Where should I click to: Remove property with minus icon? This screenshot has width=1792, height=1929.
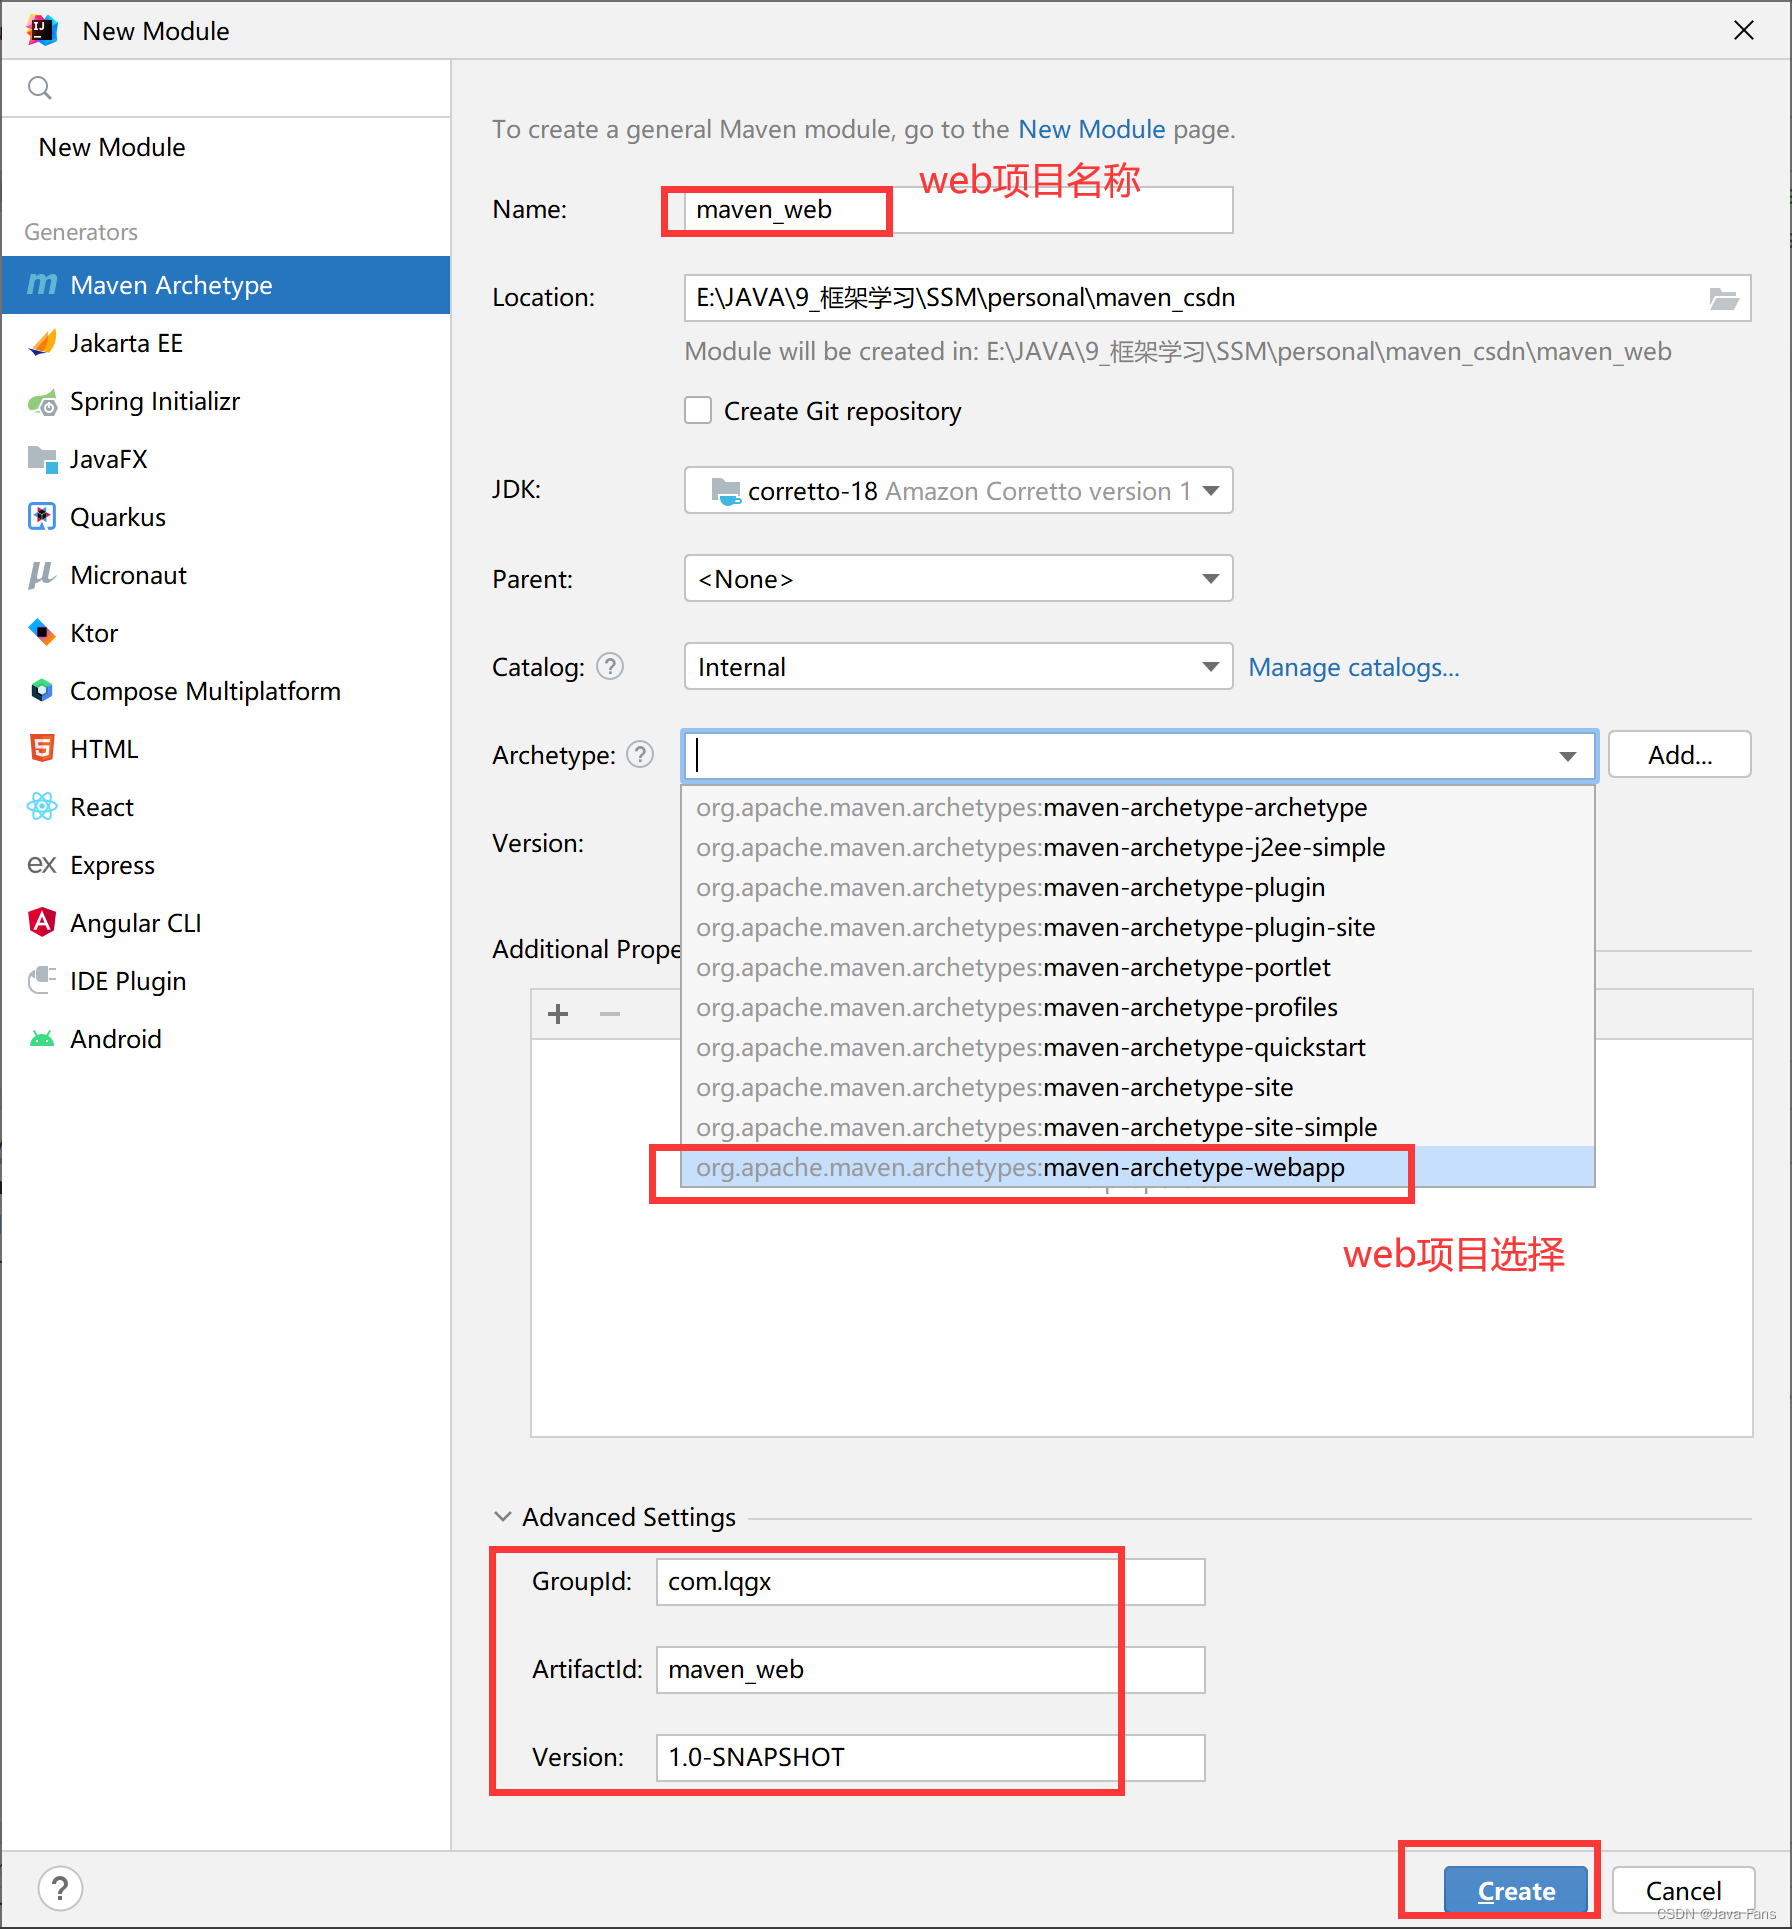tap(610, 1014)
